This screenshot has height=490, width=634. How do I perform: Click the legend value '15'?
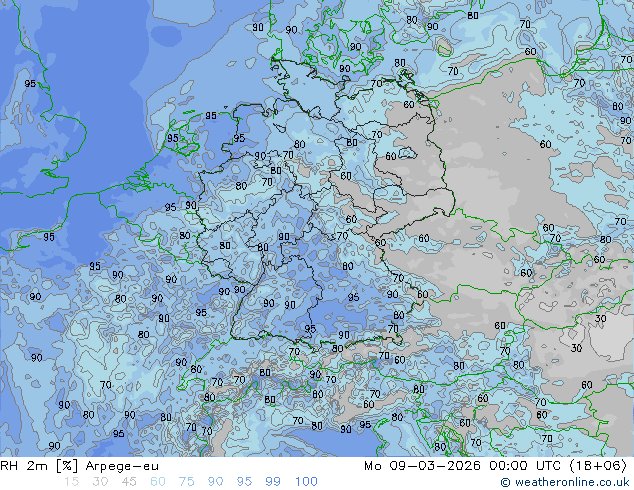[71, 482]
